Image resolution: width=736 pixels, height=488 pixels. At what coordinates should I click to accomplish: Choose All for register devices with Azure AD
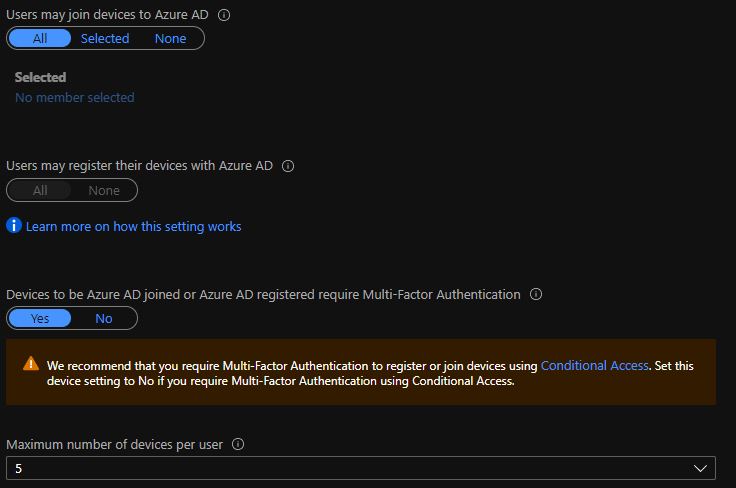pyautogui.click(x=40, y=191)
